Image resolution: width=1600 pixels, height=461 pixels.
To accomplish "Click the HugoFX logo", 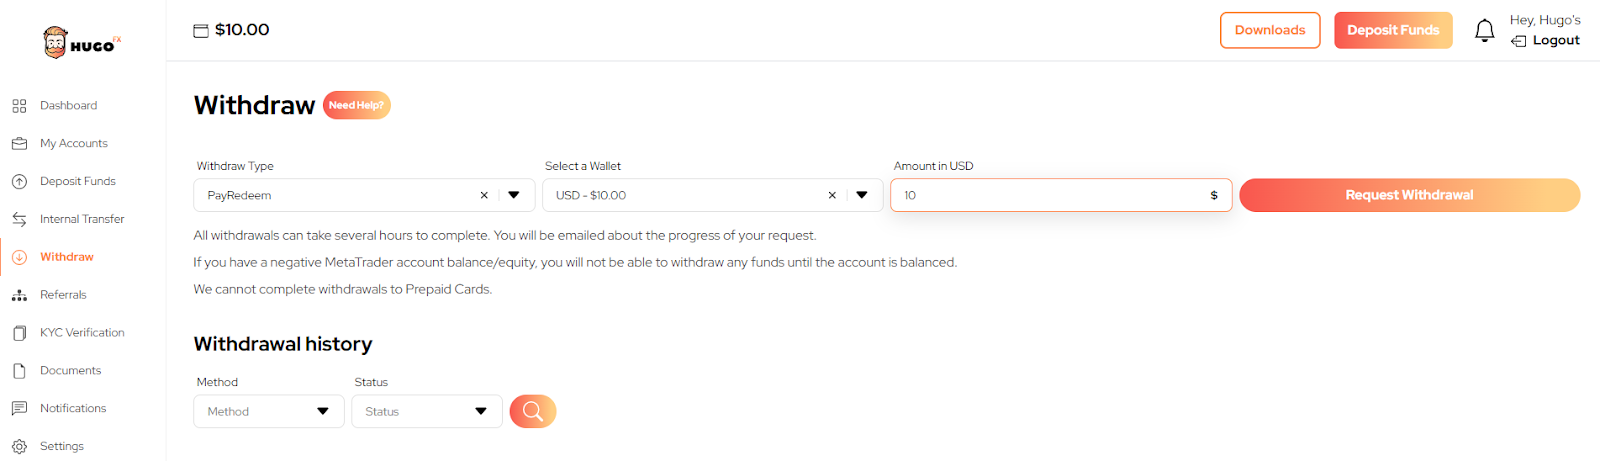I will click(82, 43).
